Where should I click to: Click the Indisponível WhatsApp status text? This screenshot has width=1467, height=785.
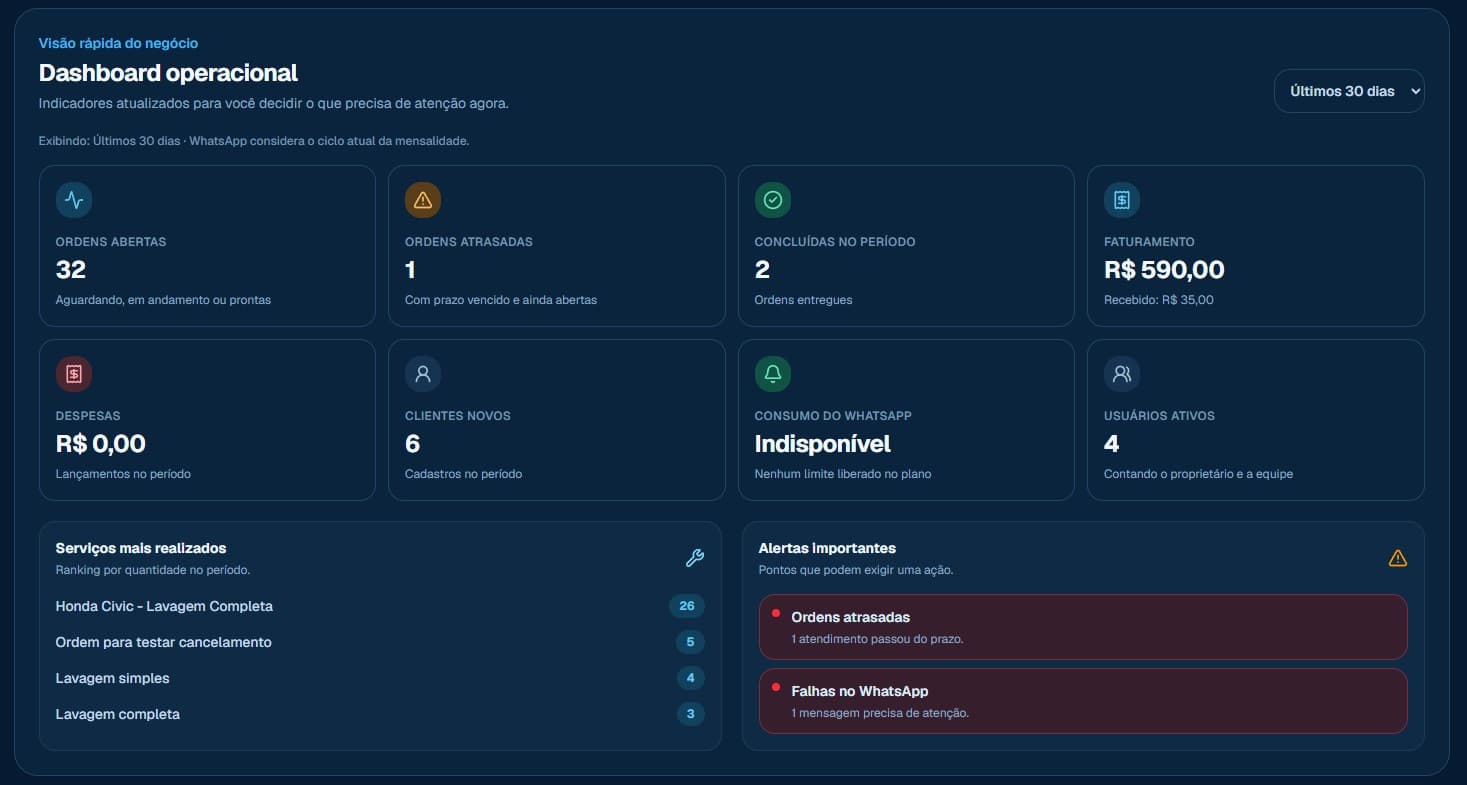tap(823, 444)
